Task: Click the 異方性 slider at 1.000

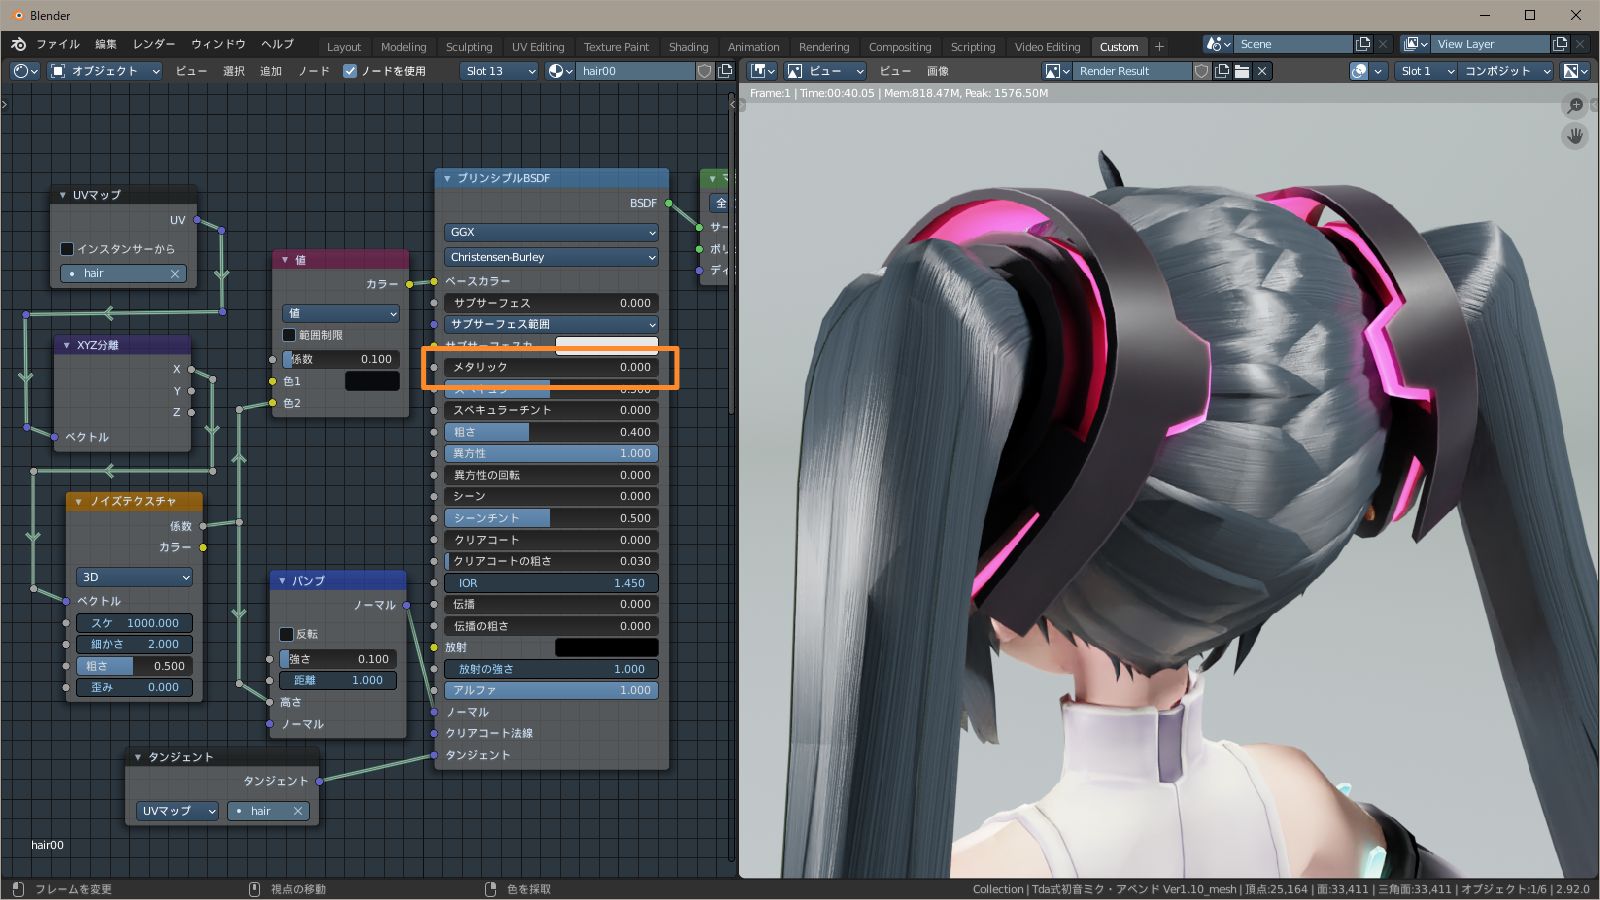Action: 551,453
